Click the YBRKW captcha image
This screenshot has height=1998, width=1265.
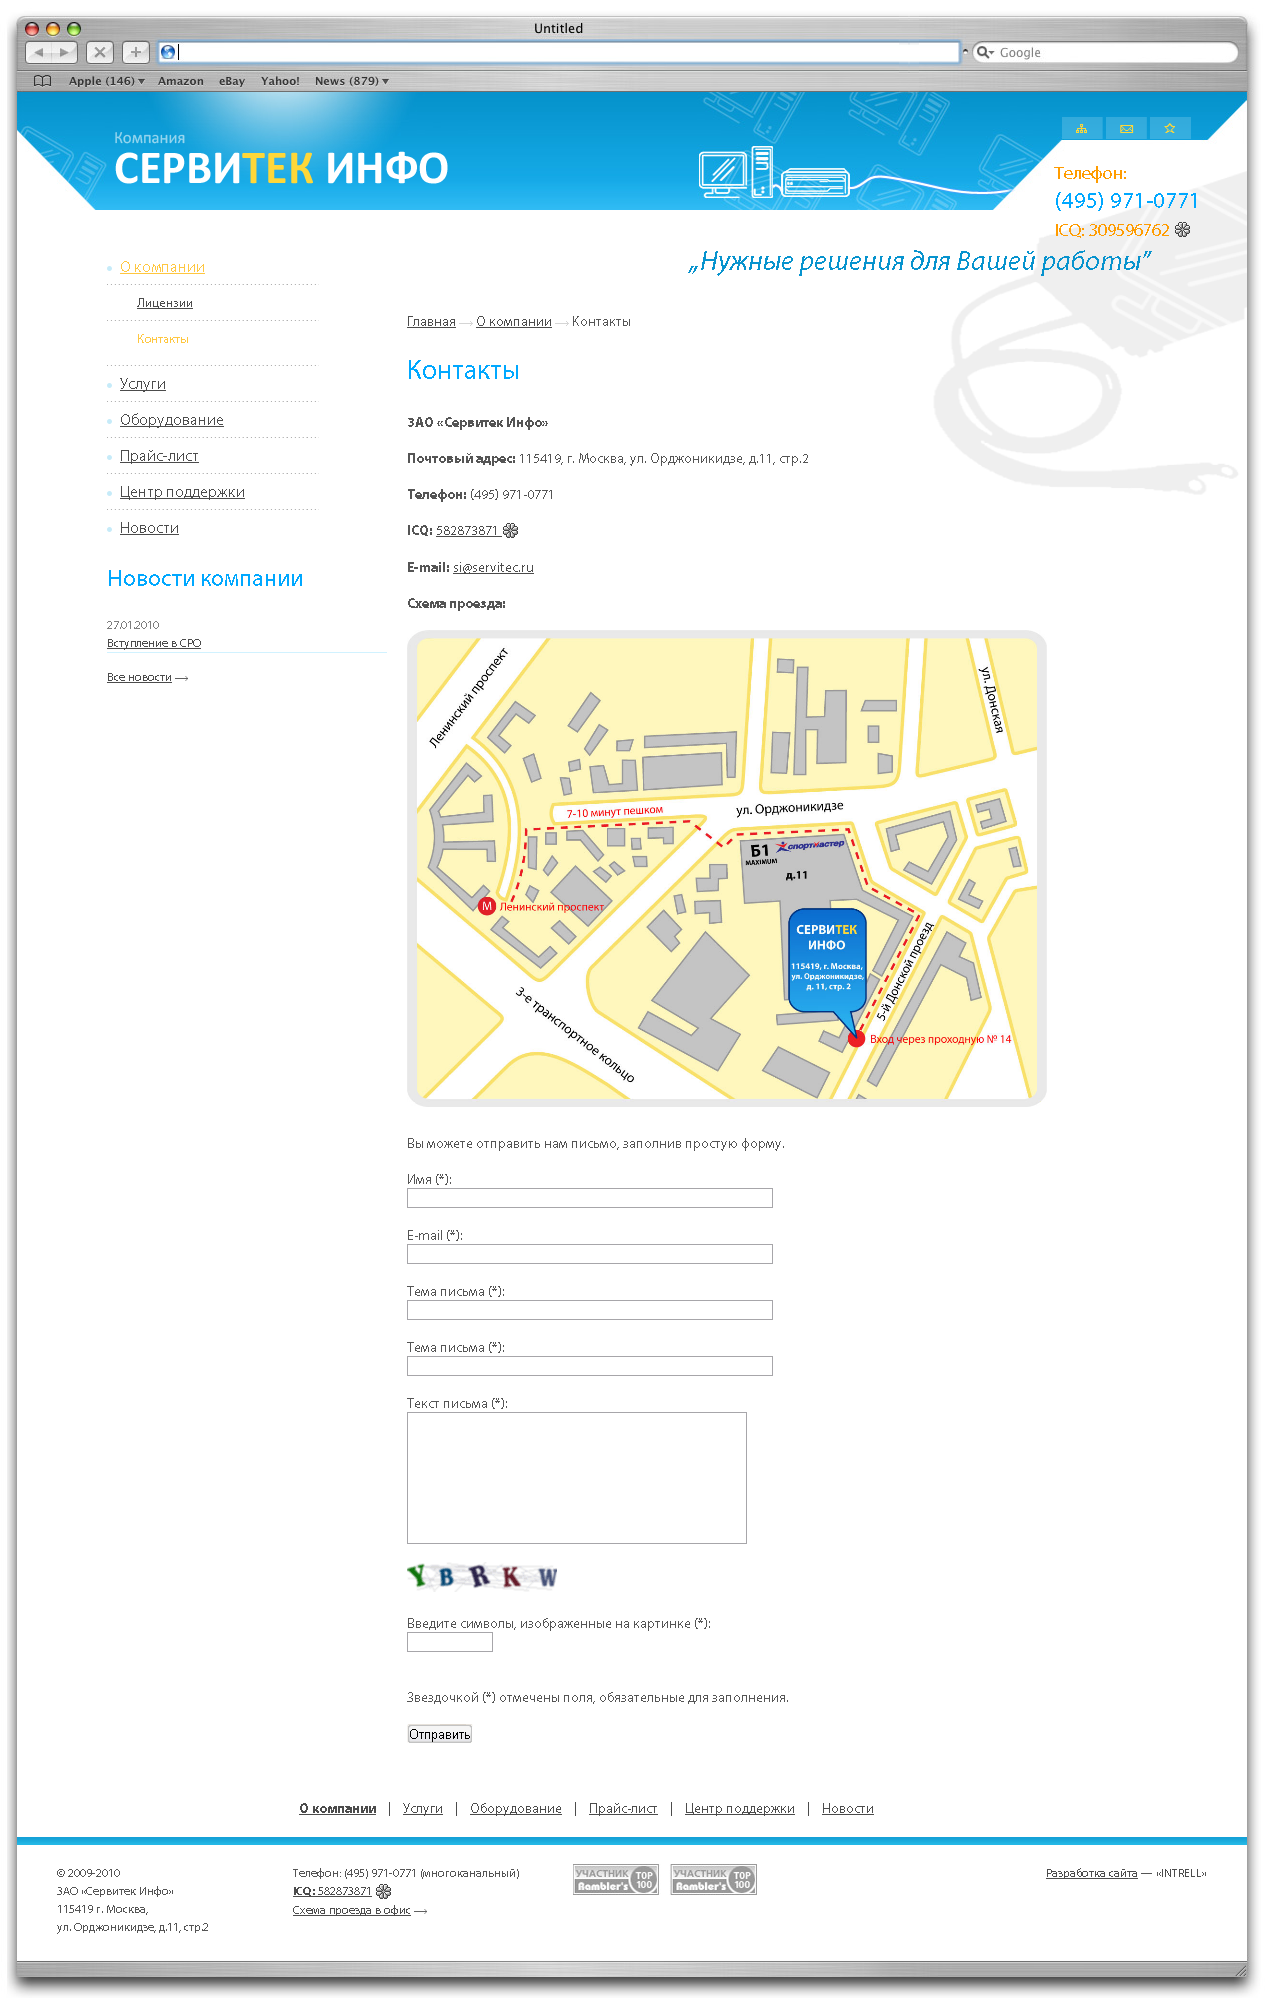click(483, 1577)
